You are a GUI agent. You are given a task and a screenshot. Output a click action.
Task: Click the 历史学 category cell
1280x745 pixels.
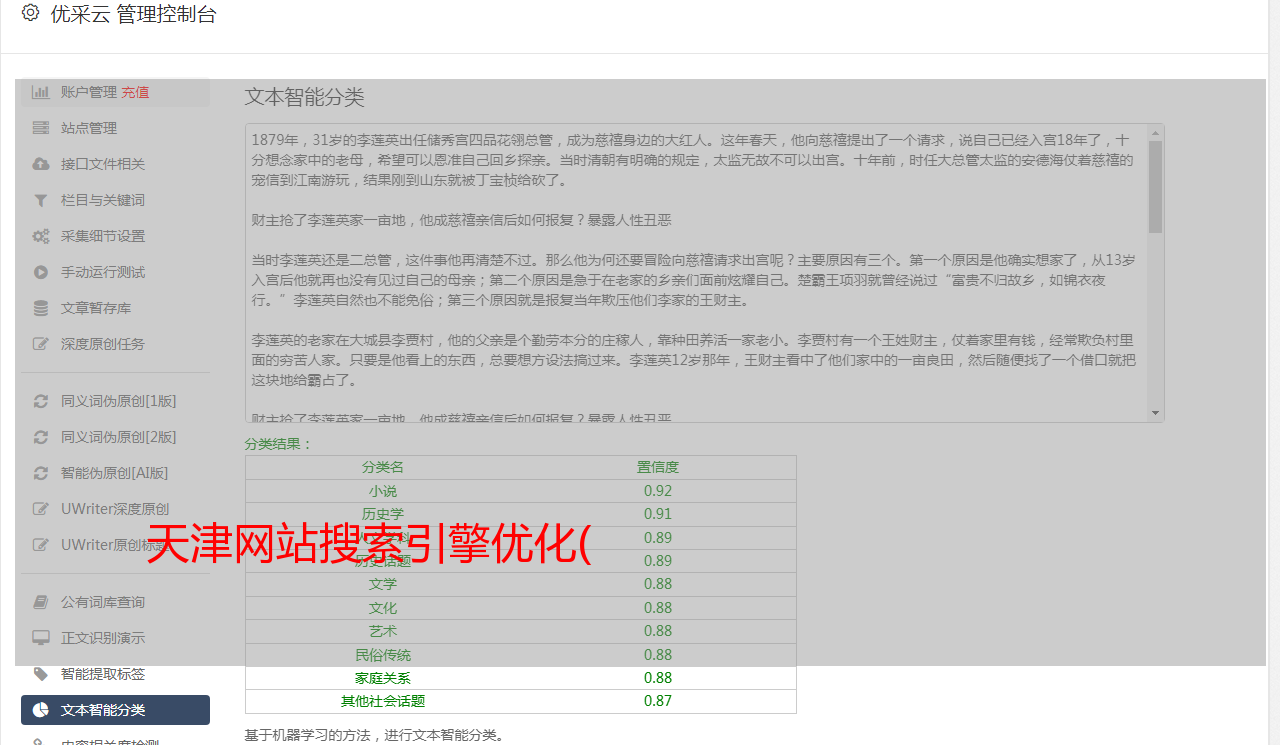click(x=383, y=514)
